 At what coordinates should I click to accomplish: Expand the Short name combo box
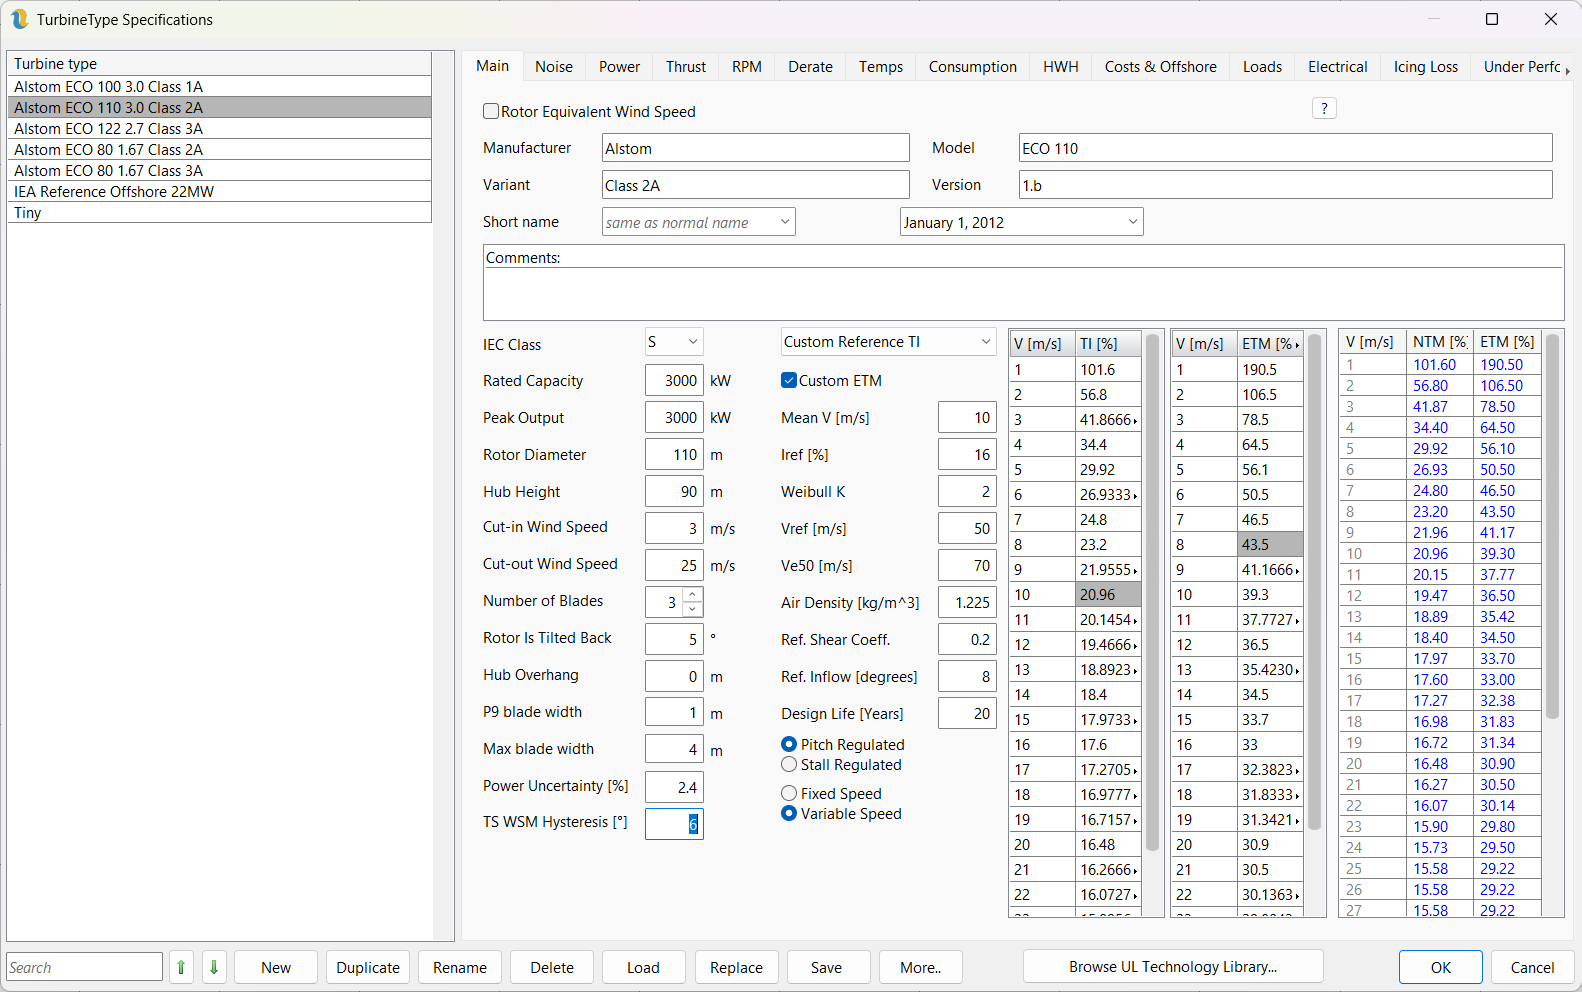[x=698, y=222]
